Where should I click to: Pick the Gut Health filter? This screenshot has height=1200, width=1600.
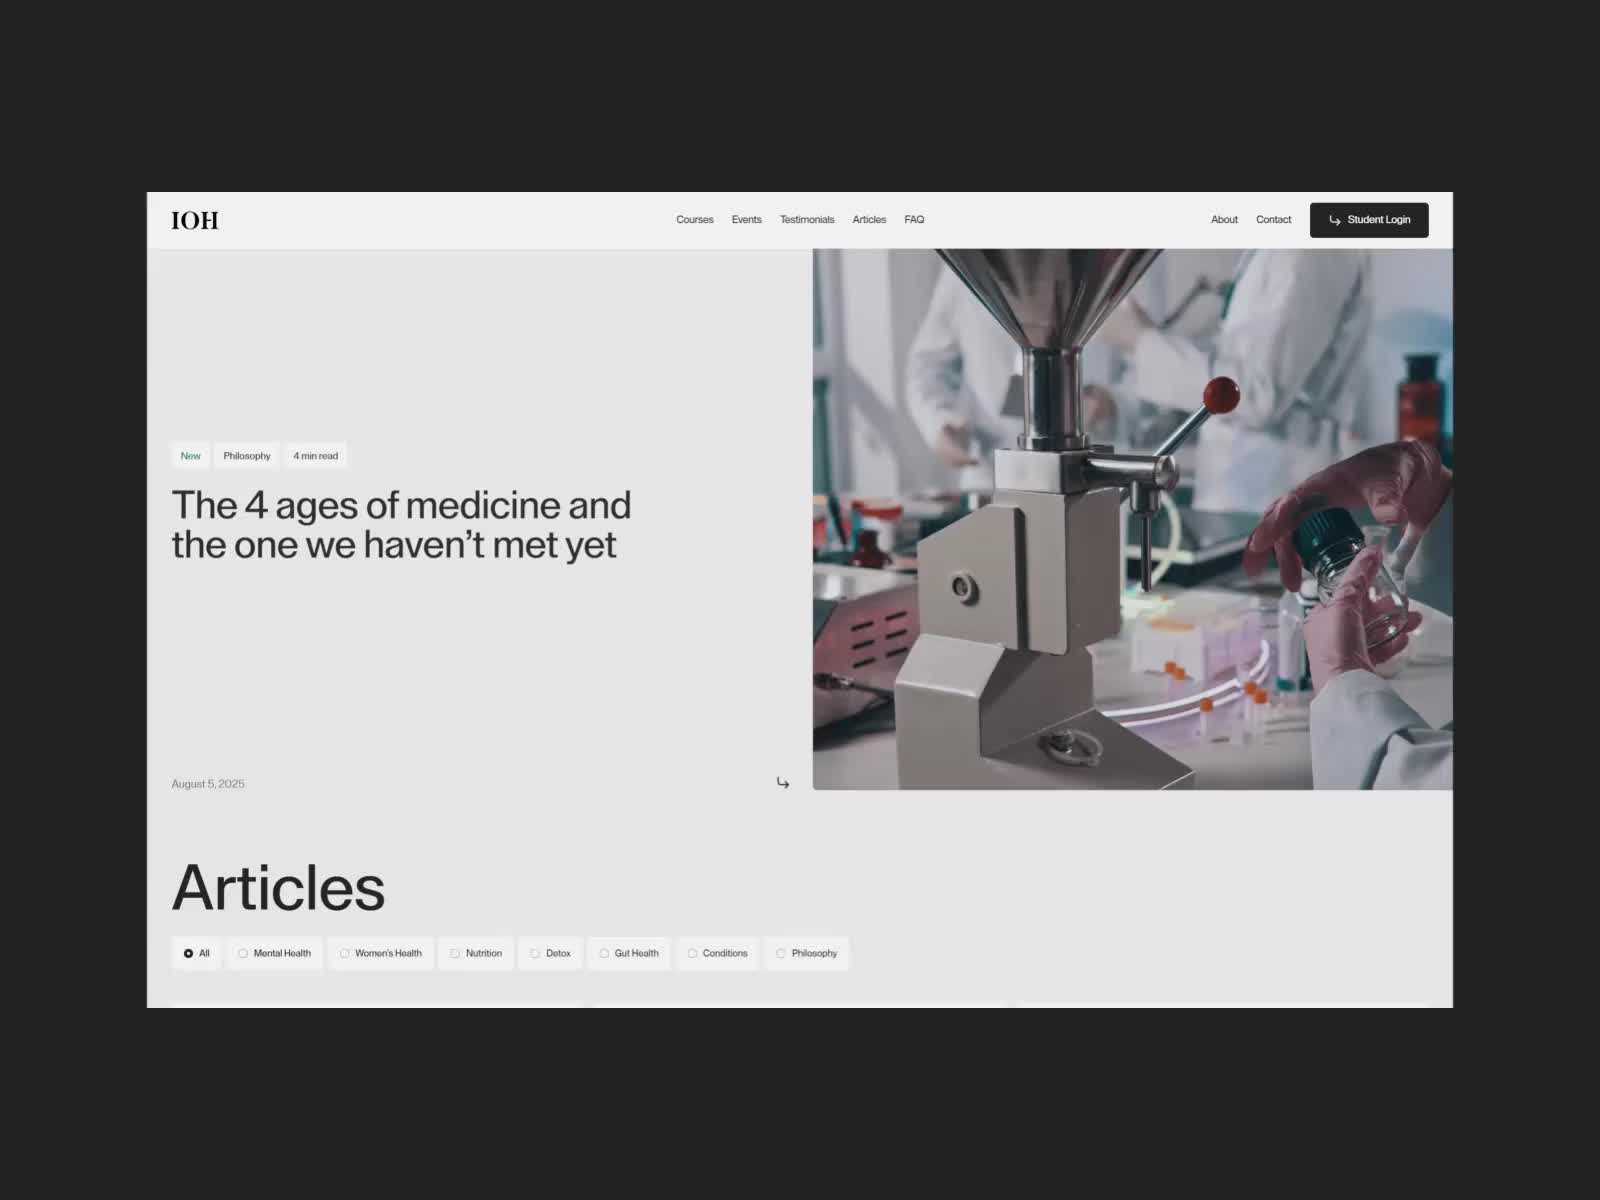tap(629, 954)
